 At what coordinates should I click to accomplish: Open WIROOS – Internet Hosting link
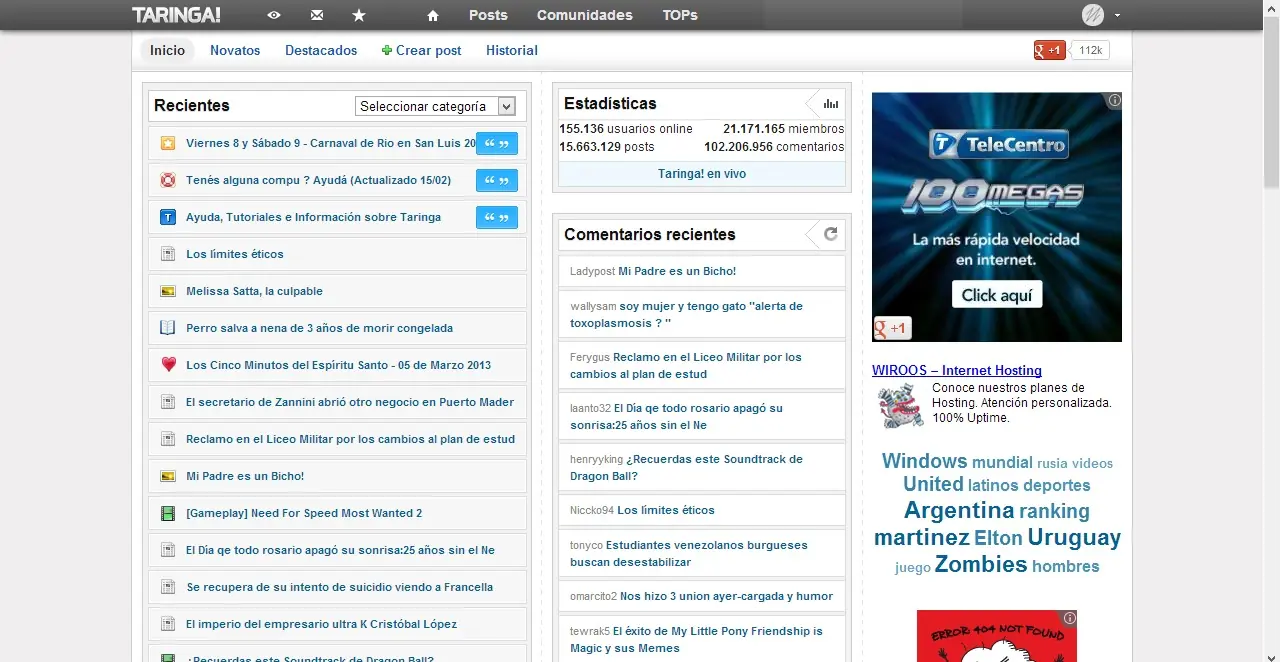tap(957, 370)
